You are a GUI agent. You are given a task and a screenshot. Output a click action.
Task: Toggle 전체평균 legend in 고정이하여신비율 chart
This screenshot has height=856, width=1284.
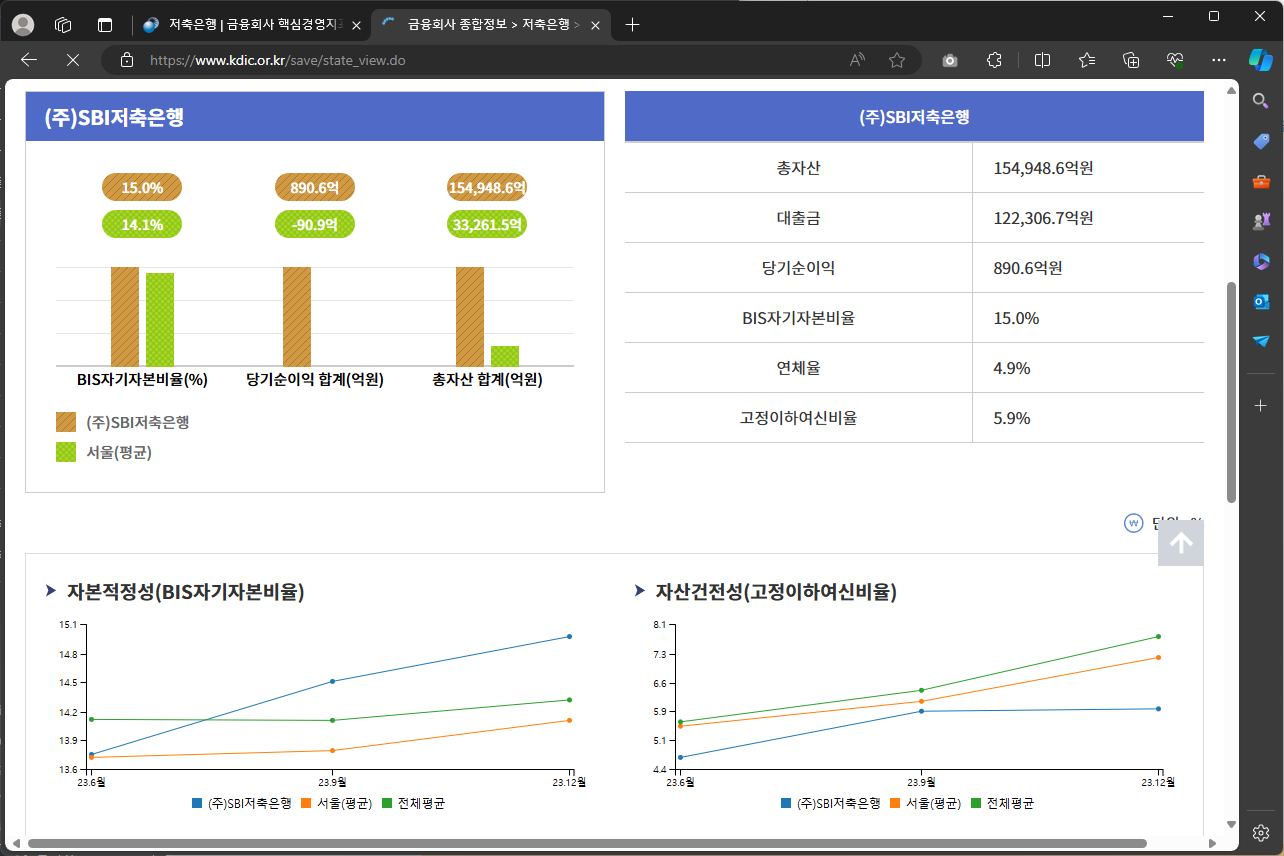point(1002,803)
